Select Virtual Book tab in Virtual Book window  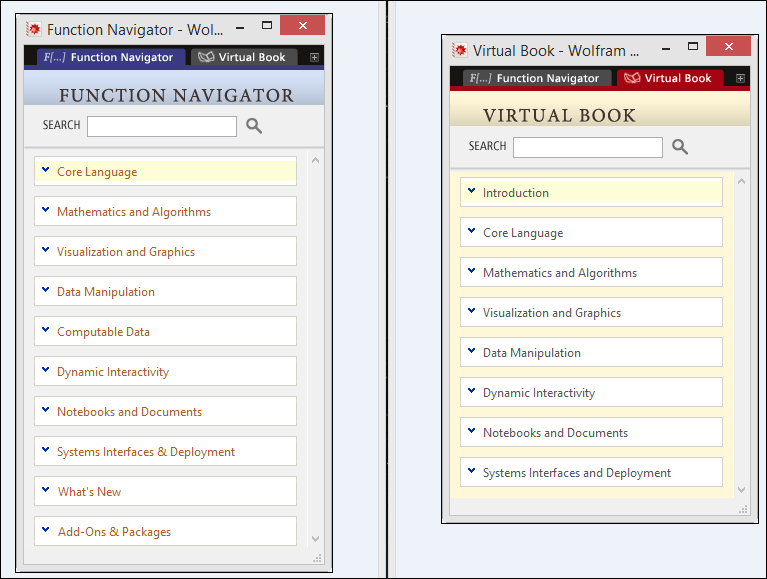669,78
